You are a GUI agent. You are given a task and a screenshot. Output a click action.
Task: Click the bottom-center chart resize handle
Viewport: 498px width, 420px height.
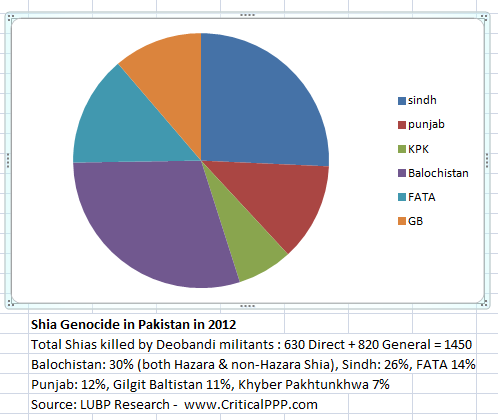coord(247,306)
